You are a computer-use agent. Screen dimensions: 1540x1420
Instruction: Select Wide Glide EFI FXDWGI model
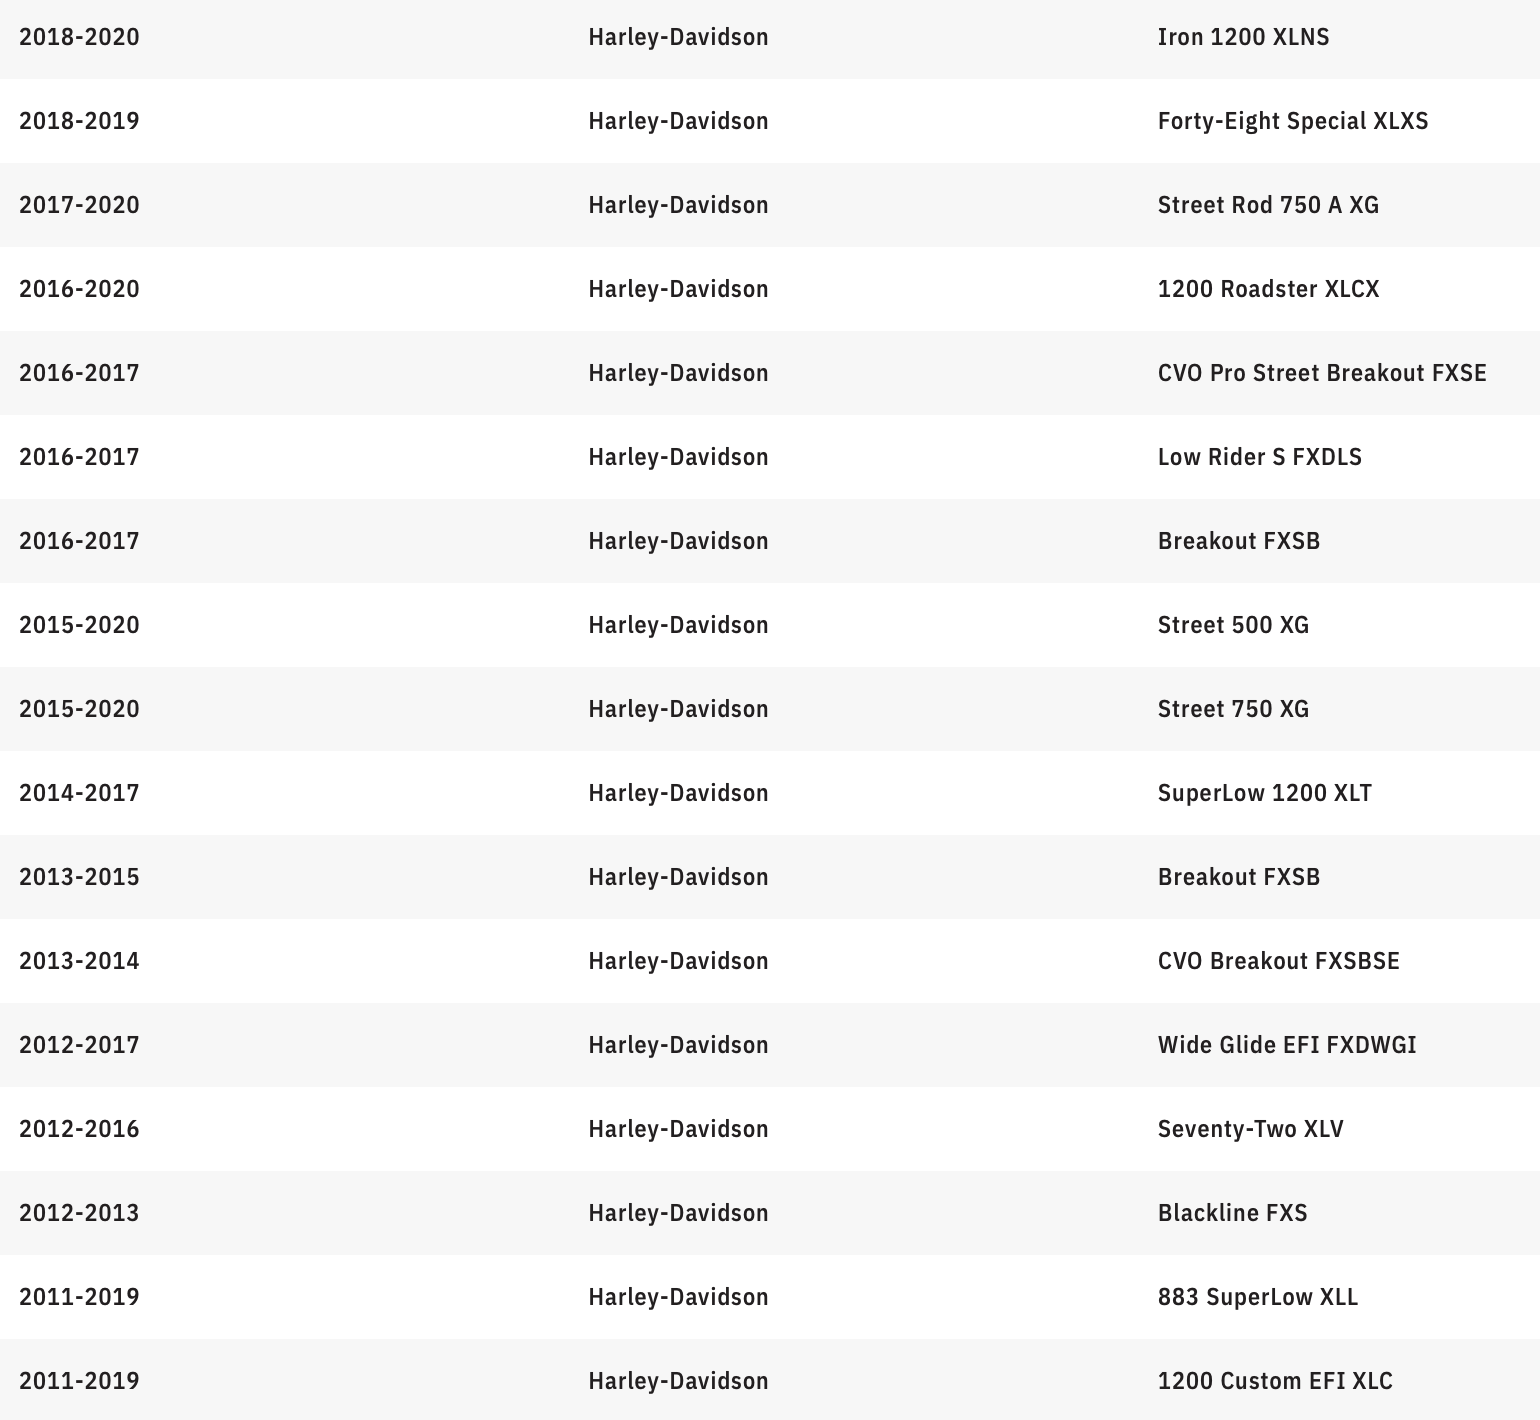pyautogui.click(x=1286, y=1046)
